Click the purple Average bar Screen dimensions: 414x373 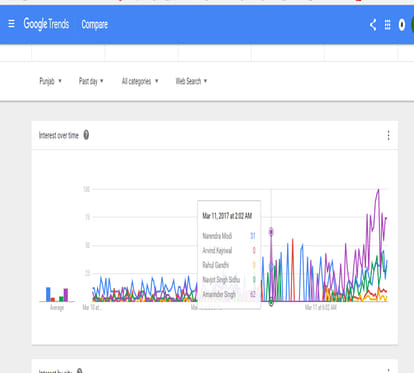point(66,295)
